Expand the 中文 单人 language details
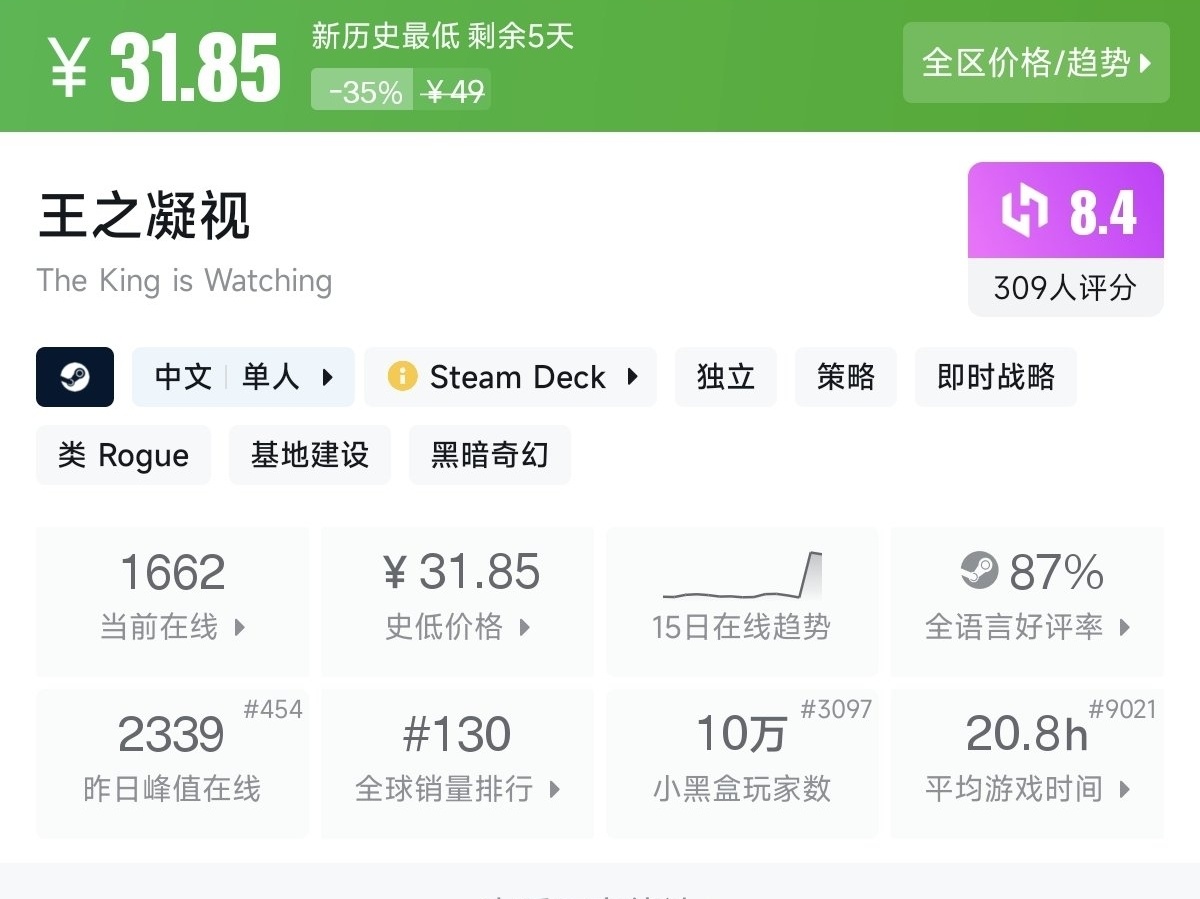 [243, 377]
